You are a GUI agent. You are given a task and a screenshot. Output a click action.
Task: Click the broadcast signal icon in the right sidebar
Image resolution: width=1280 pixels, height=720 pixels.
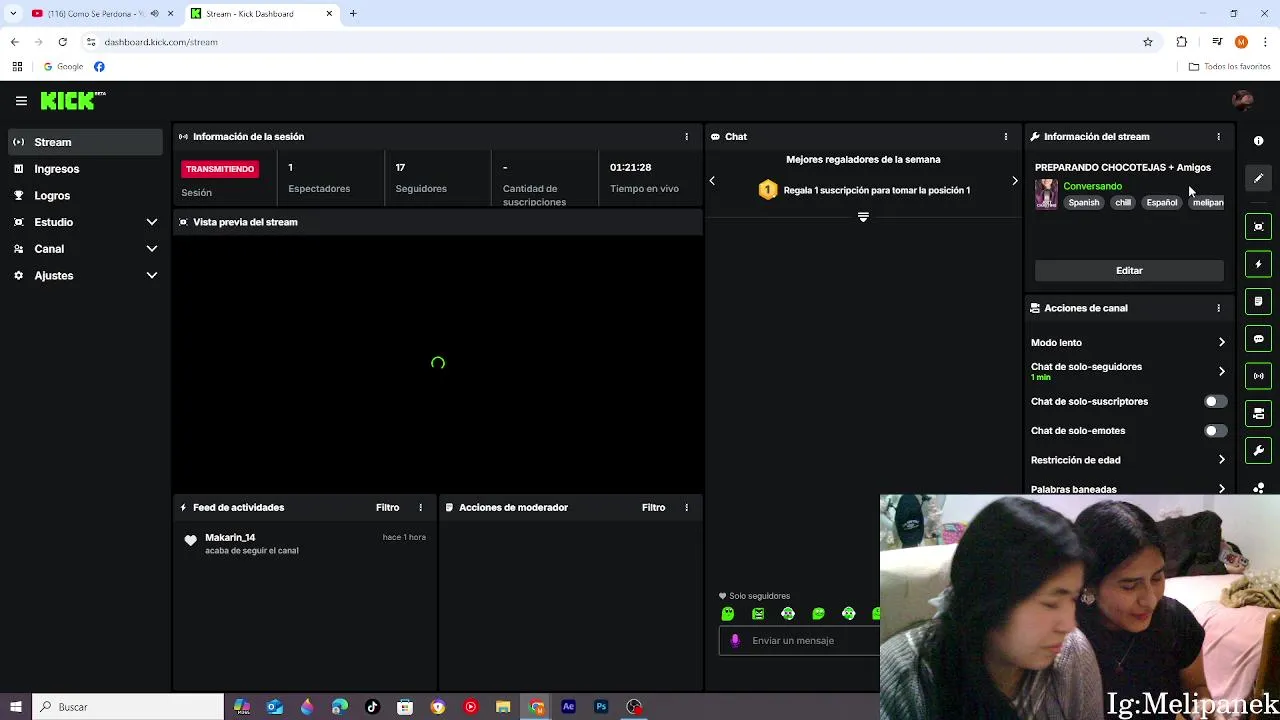pos(1259,376)
